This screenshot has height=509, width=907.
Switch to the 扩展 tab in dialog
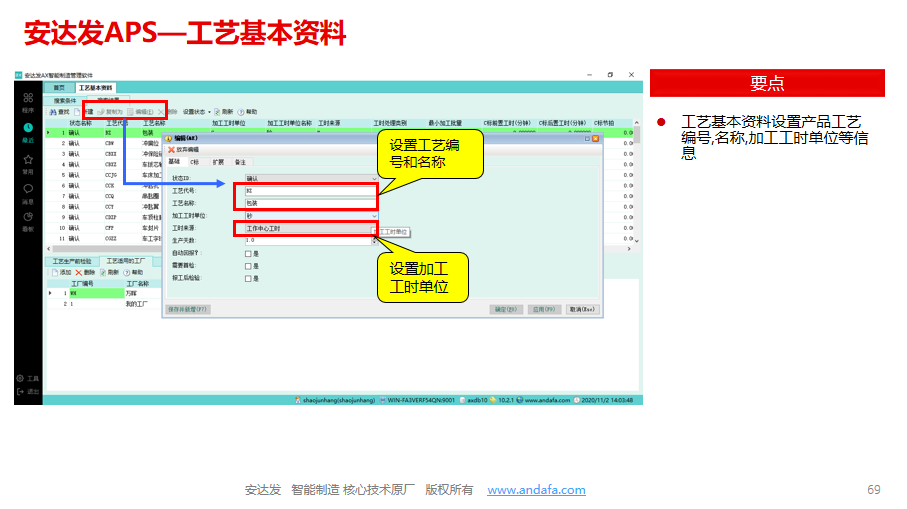pyautogui.click(x=218, y=161)
